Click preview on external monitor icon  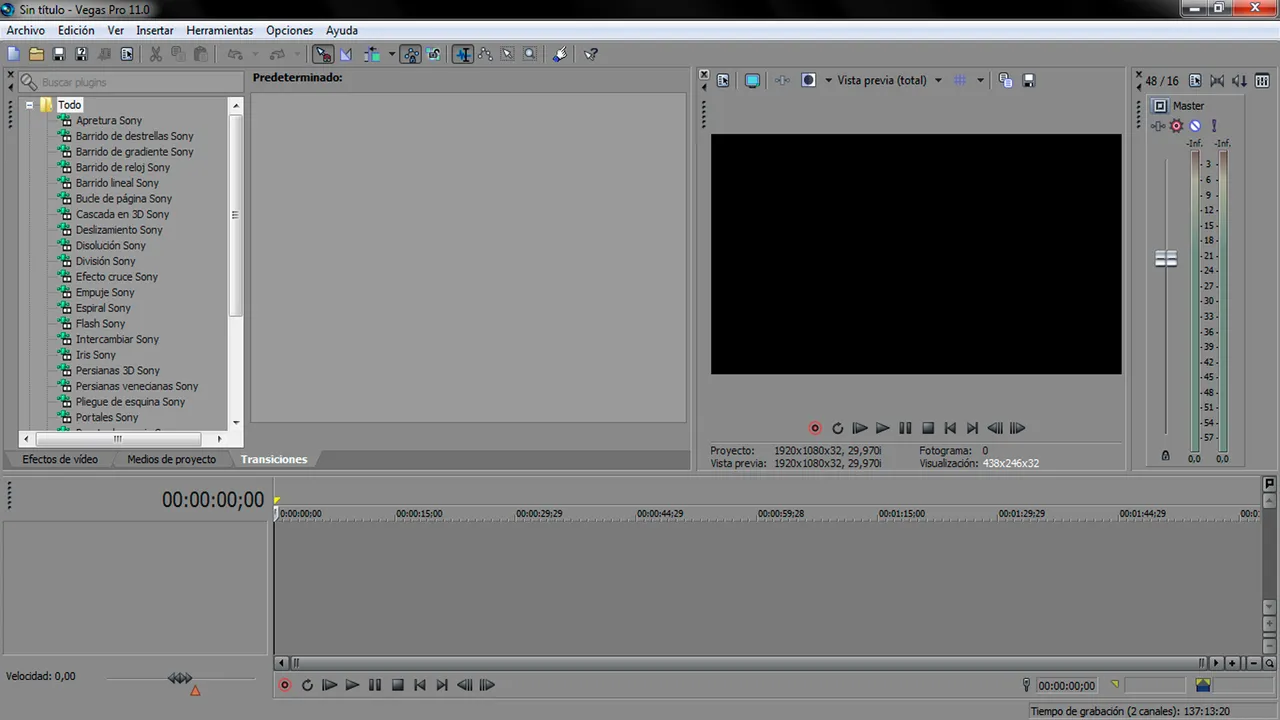click(752, 80)
